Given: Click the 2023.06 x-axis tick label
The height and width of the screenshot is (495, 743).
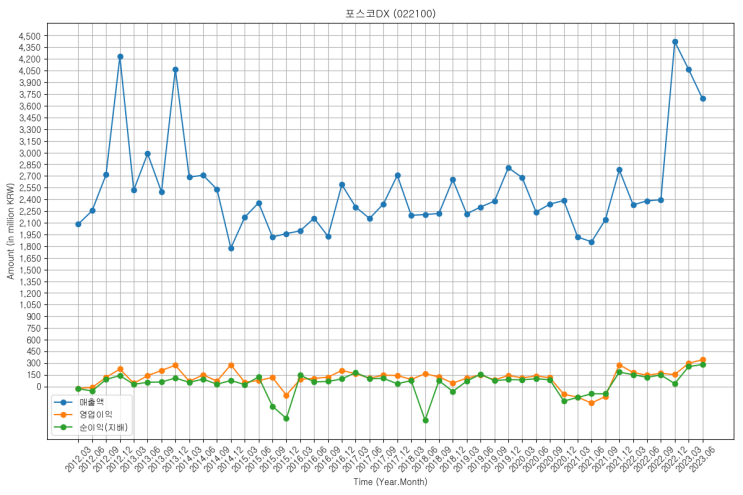Looking at the screenshot, I should [x=702, y=459].
